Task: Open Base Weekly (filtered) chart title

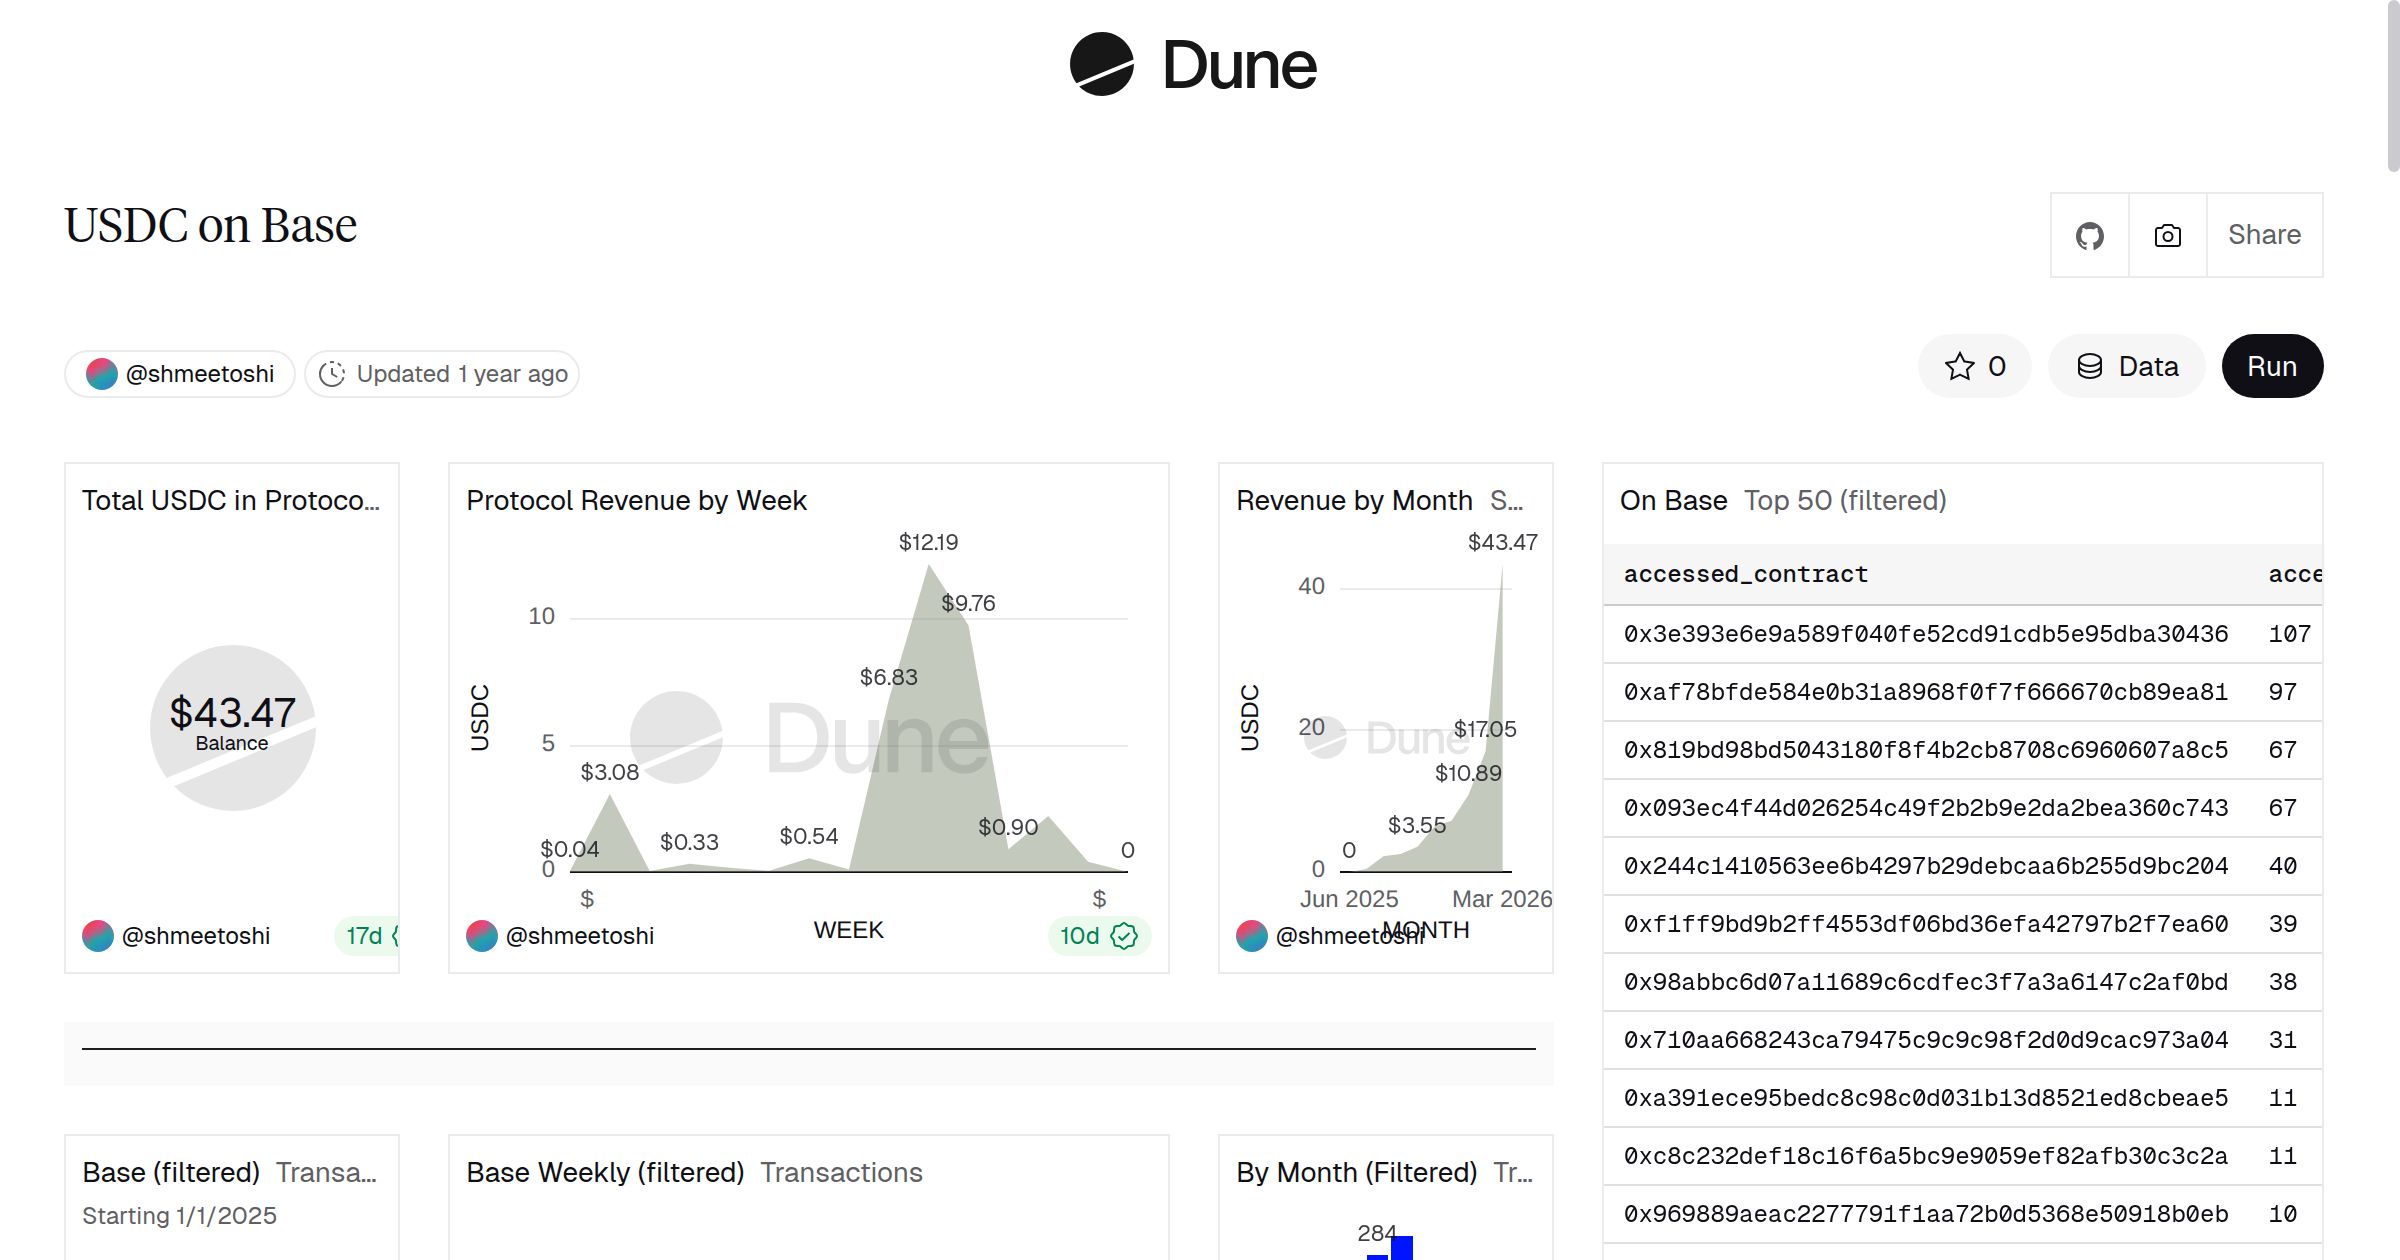Action: pos(605,1172)
